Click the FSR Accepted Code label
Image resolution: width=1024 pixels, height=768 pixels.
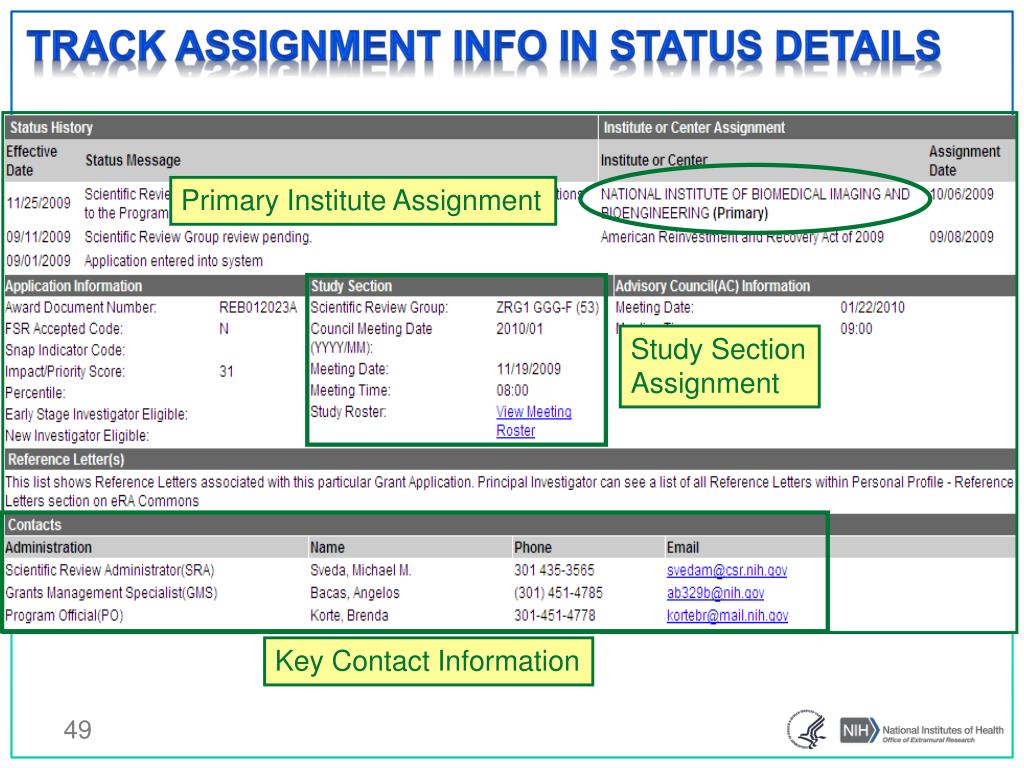point(64,328)
